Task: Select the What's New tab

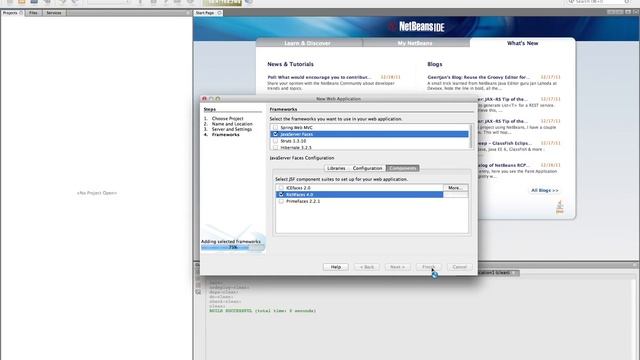Action: pyautogui.click(x=522, y=43)
